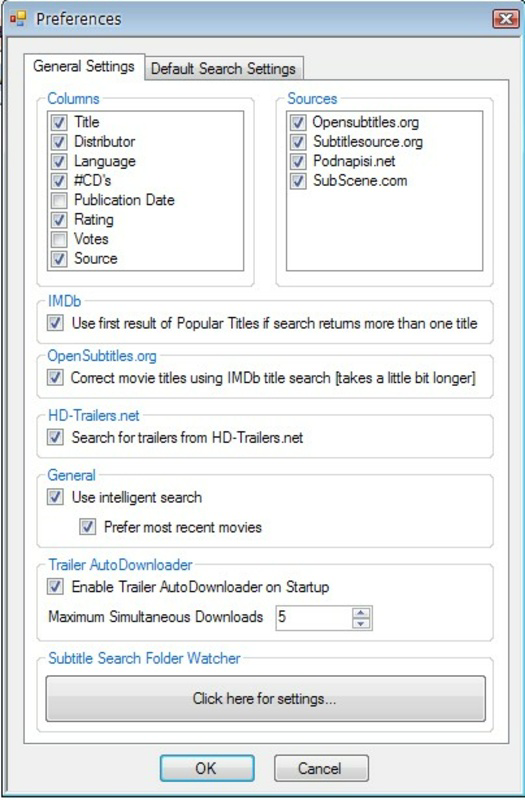Toggle the SubScene.com source checkbox
The height and width of the screenshot is (800, 525).
(298, 181)
